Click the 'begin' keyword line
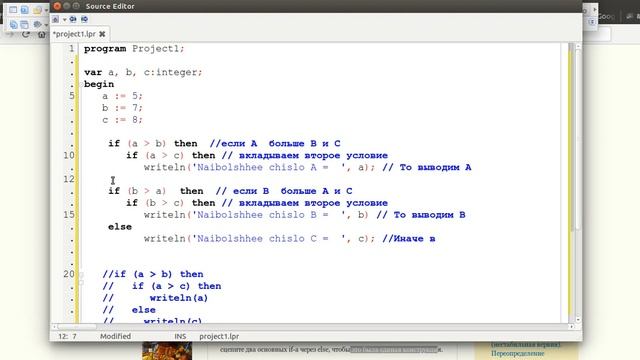This screenshot has width=640, height=360. point(99,84)
